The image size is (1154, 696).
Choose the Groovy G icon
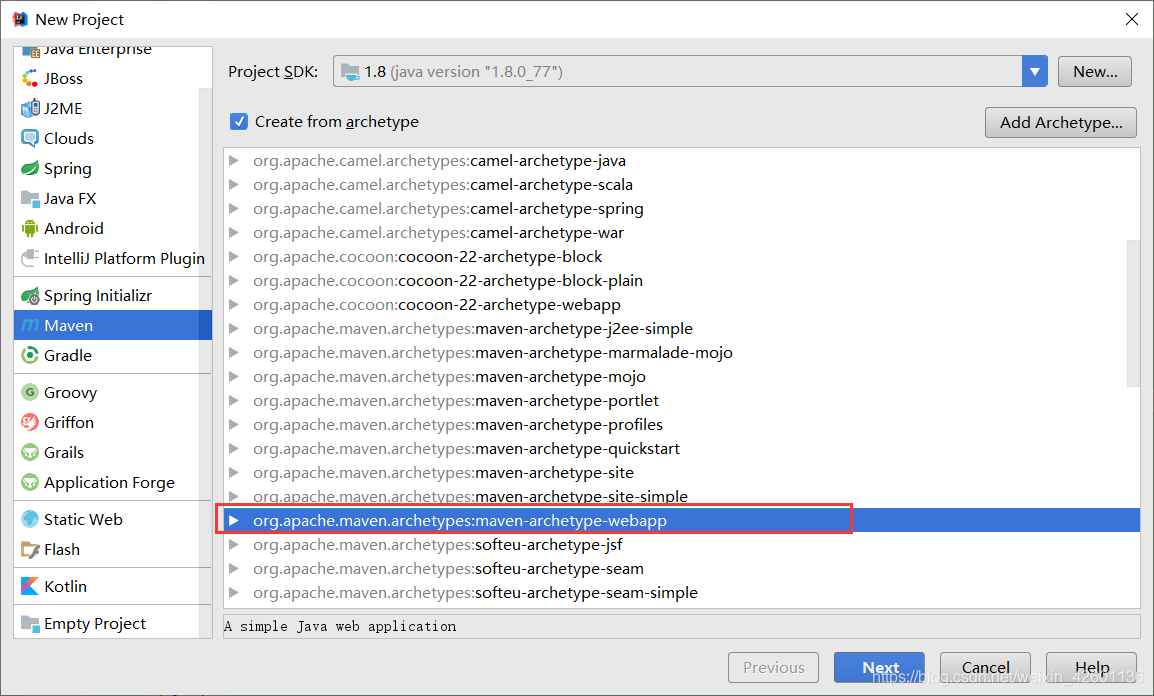30,392
